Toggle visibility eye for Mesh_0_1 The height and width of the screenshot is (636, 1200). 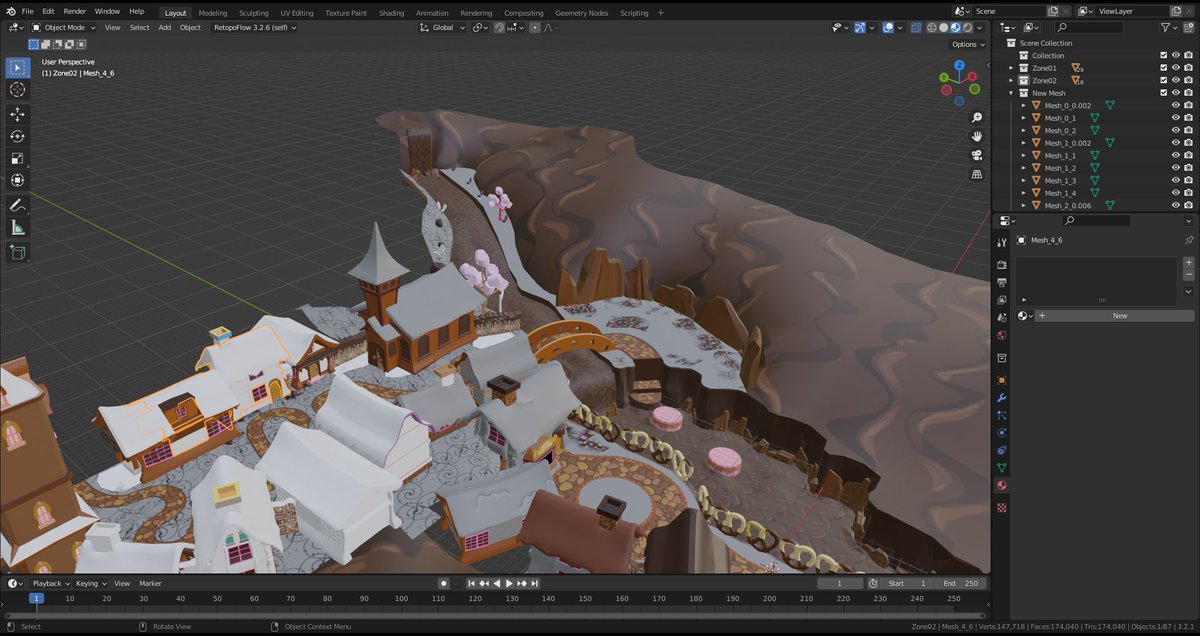pos(1176,118)
